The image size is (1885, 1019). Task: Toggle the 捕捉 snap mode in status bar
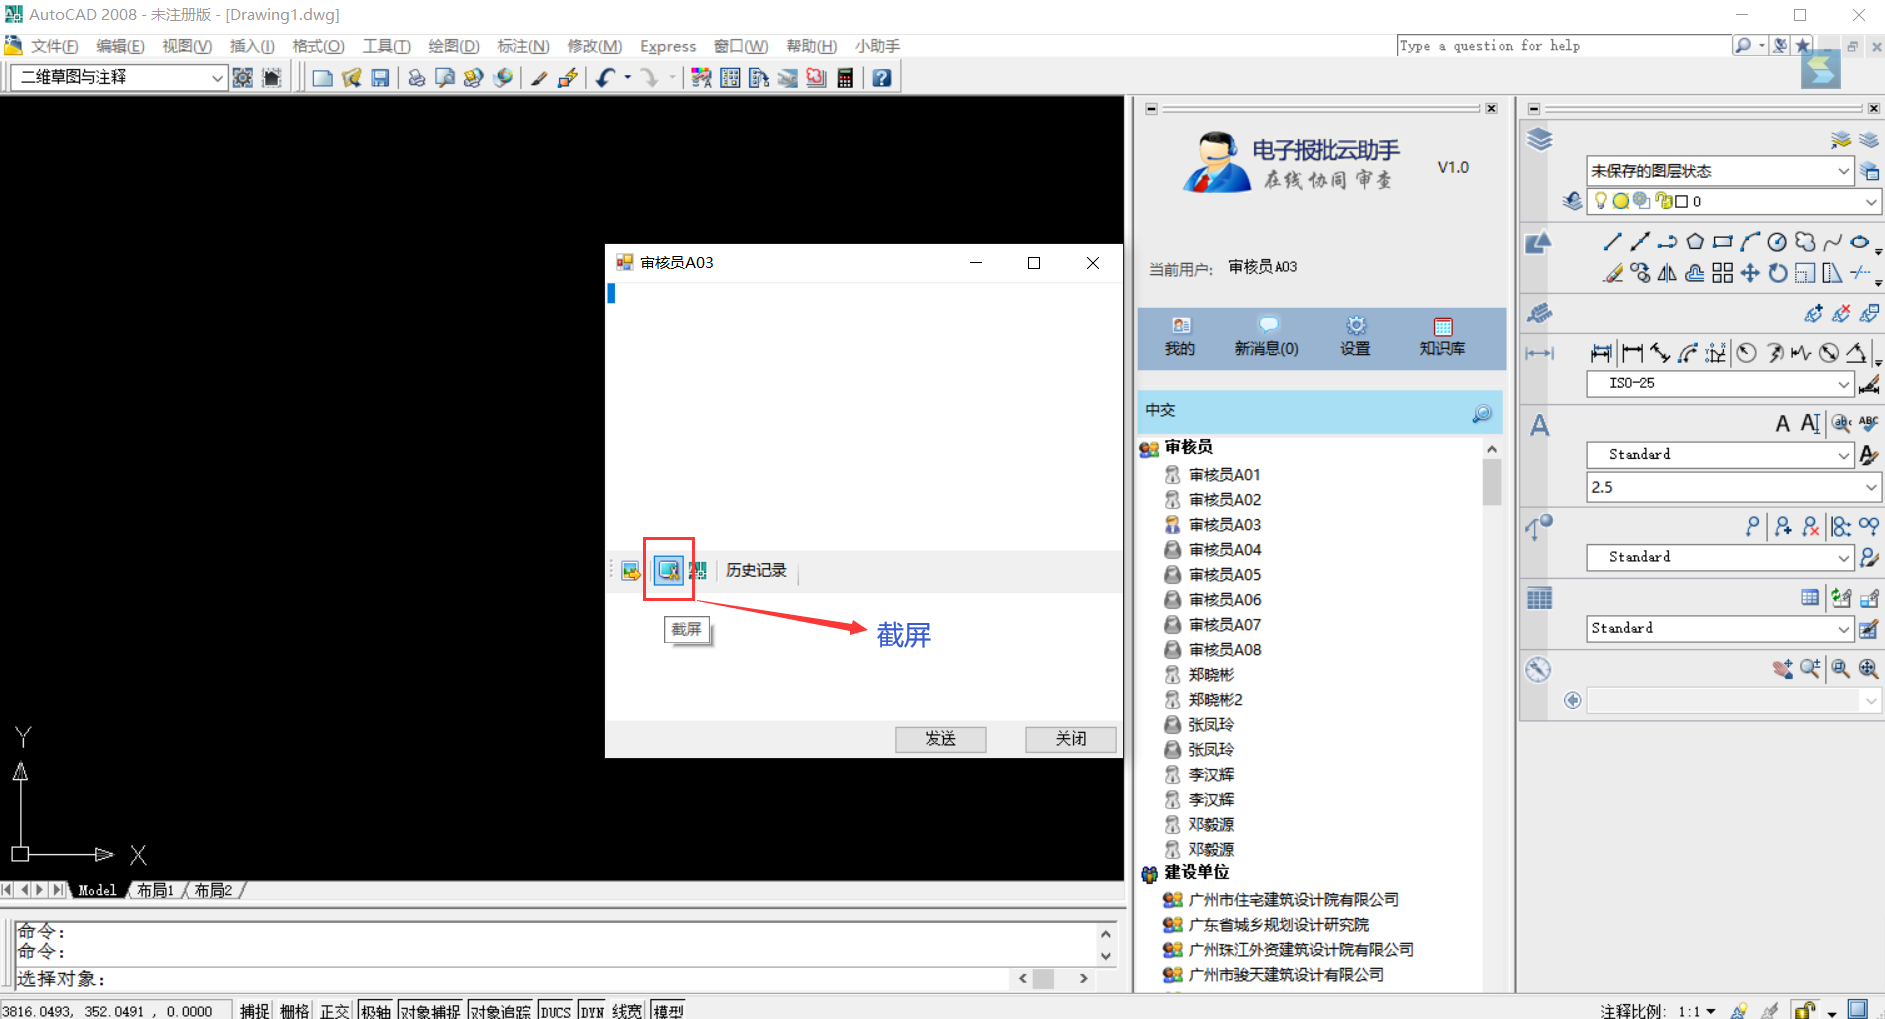pos(254,1010)
